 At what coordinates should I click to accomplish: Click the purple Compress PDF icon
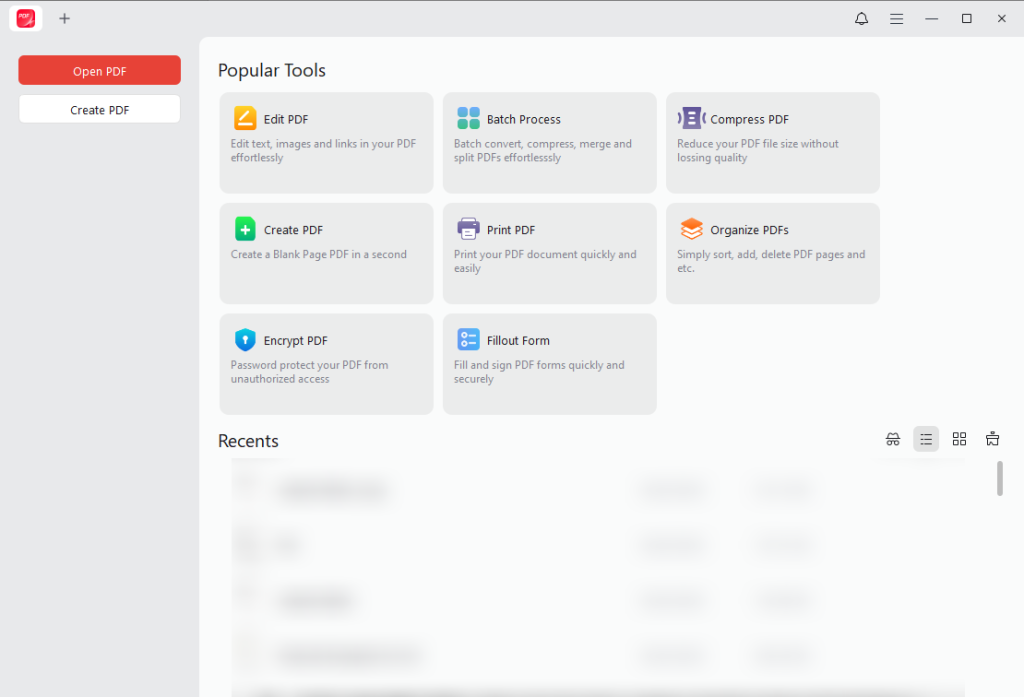[692, 118]
